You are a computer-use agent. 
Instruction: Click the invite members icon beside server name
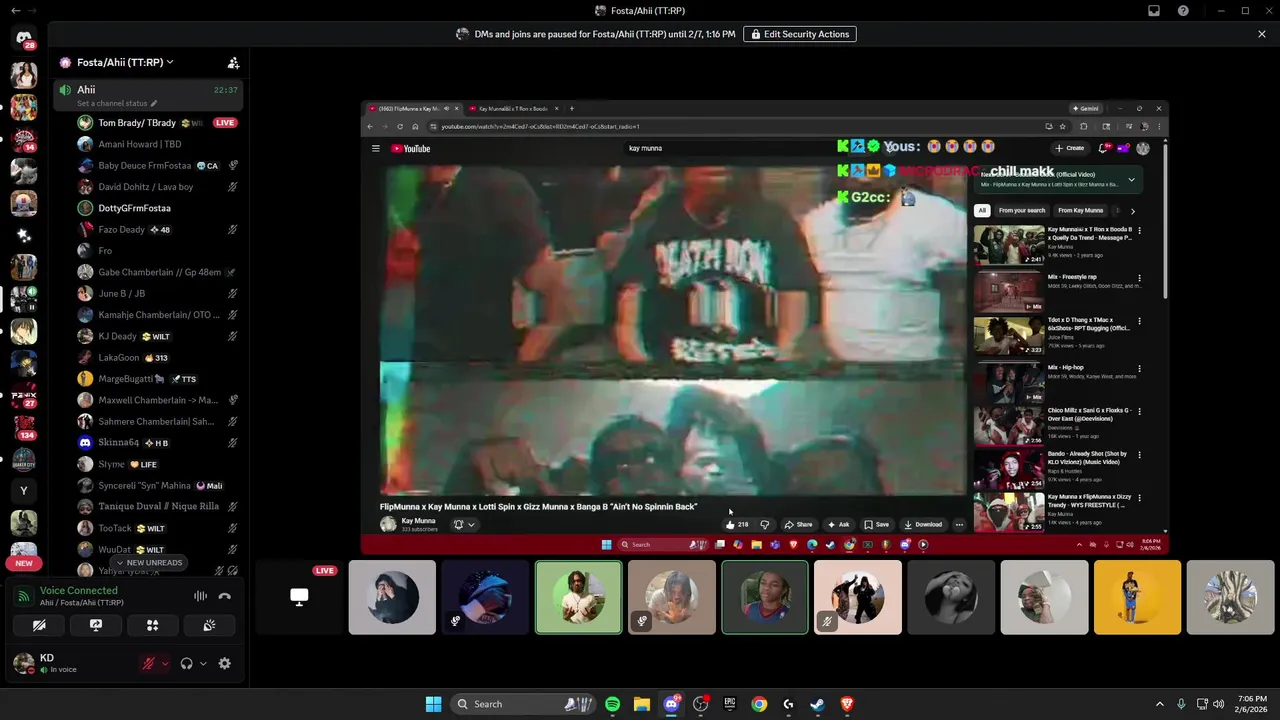(233, 62)
